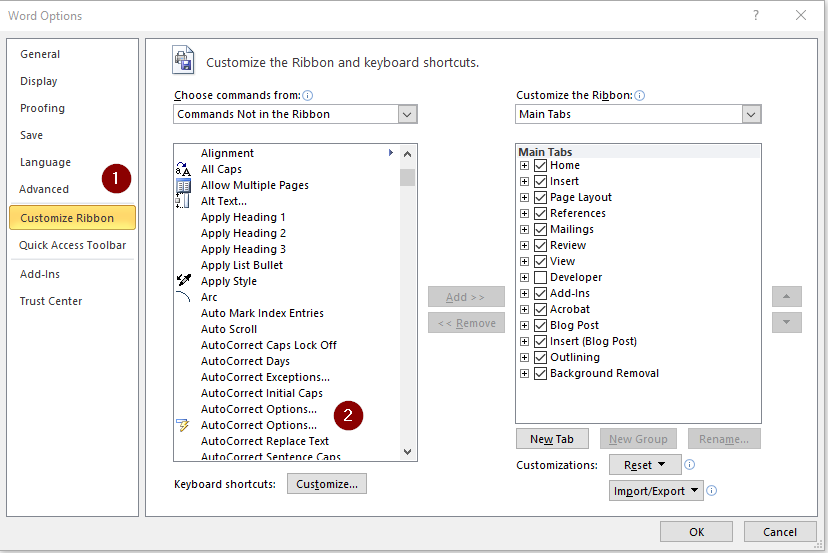Viewport: 828px width, 553px height.
Task: Expand the Developer tab tree node
Action: 524,277
